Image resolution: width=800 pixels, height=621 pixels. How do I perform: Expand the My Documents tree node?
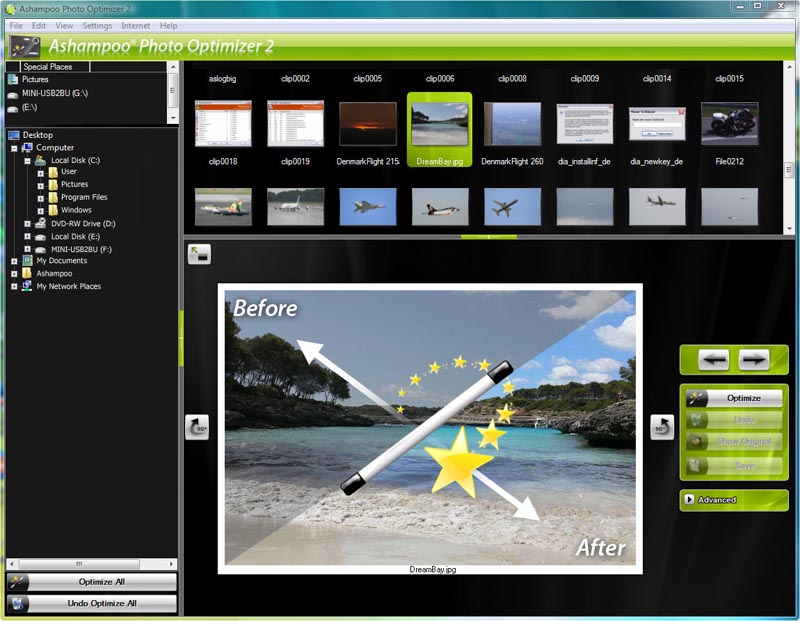click(x=14, y=261)
